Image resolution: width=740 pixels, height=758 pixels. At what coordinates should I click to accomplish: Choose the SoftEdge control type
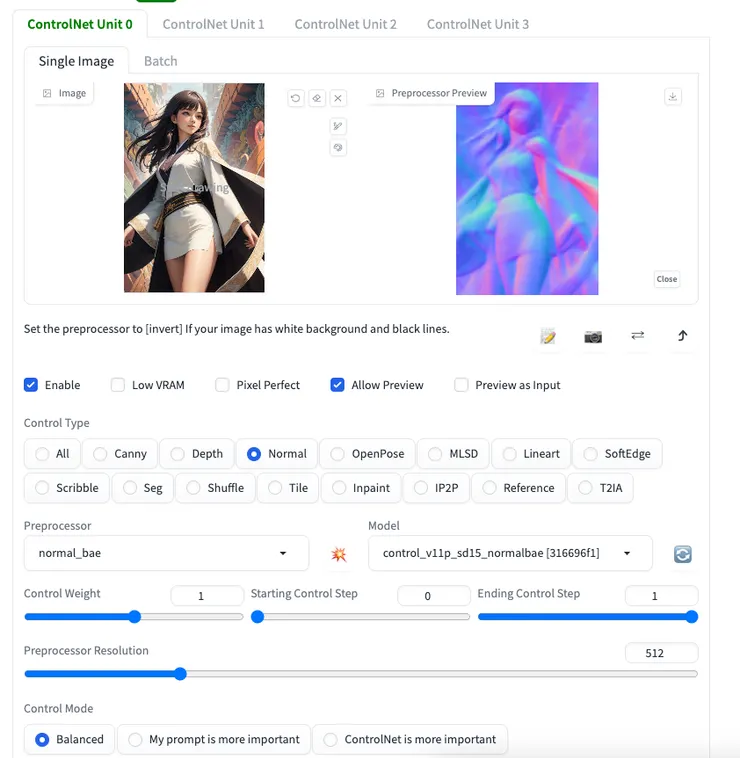coord(617,453)
